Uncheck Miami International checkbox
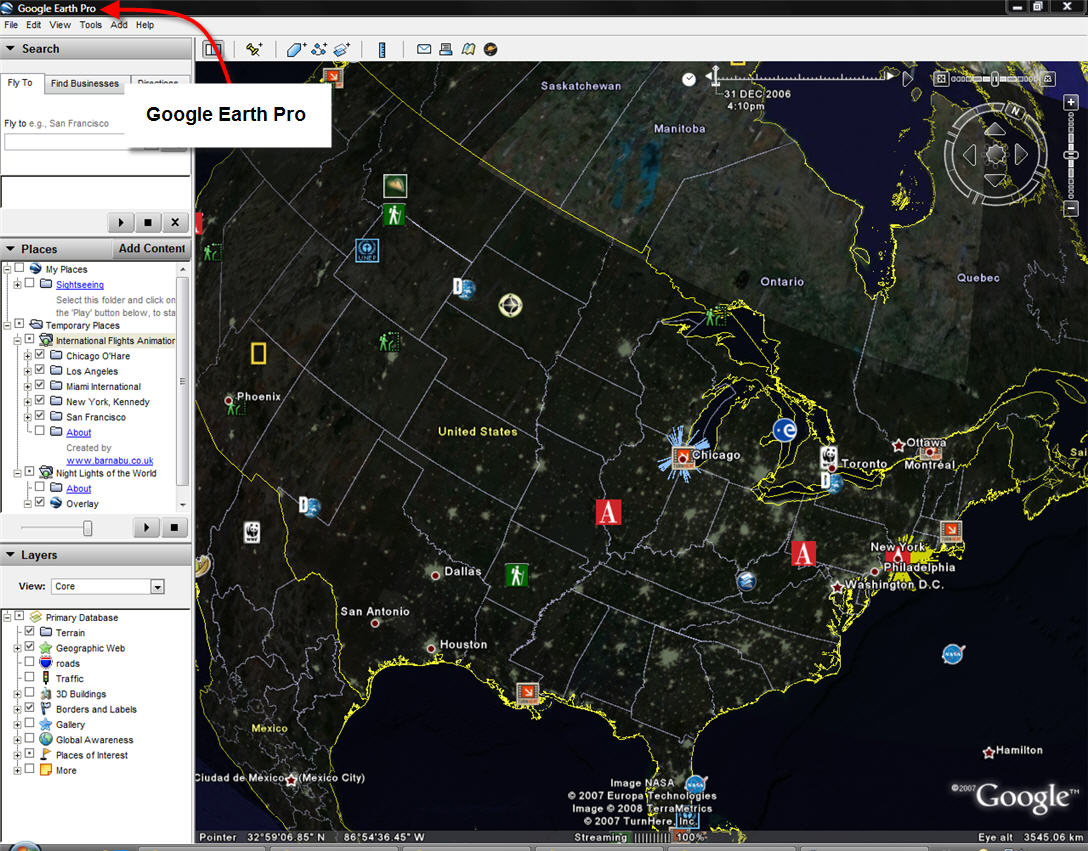Screen dimensions: 1088x851 40,385
